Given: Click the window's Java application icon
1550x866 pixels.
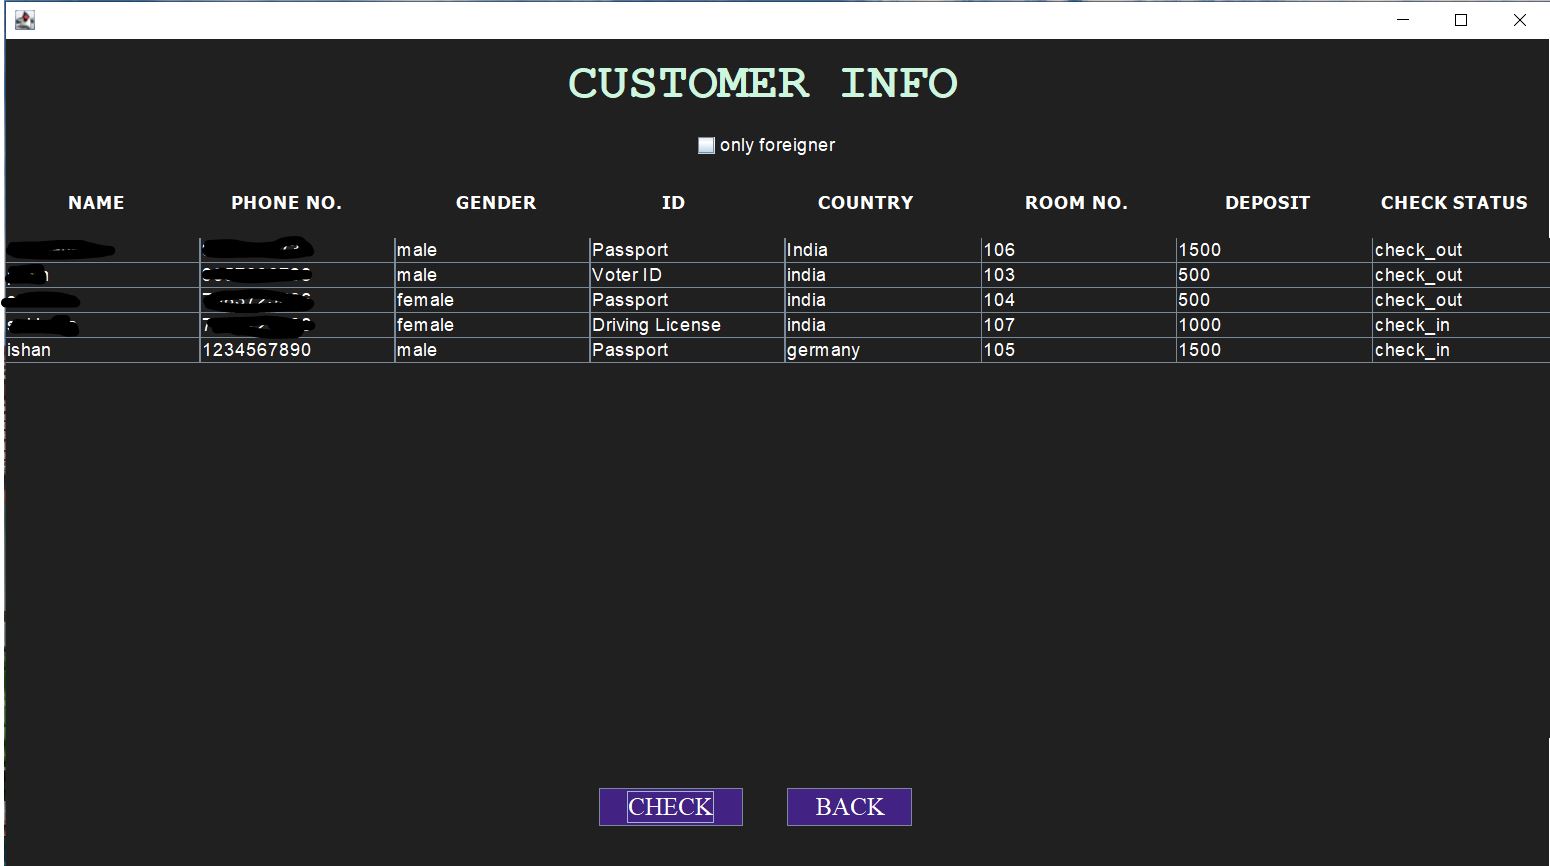Looking at the screenshot, I should [25, 20].
